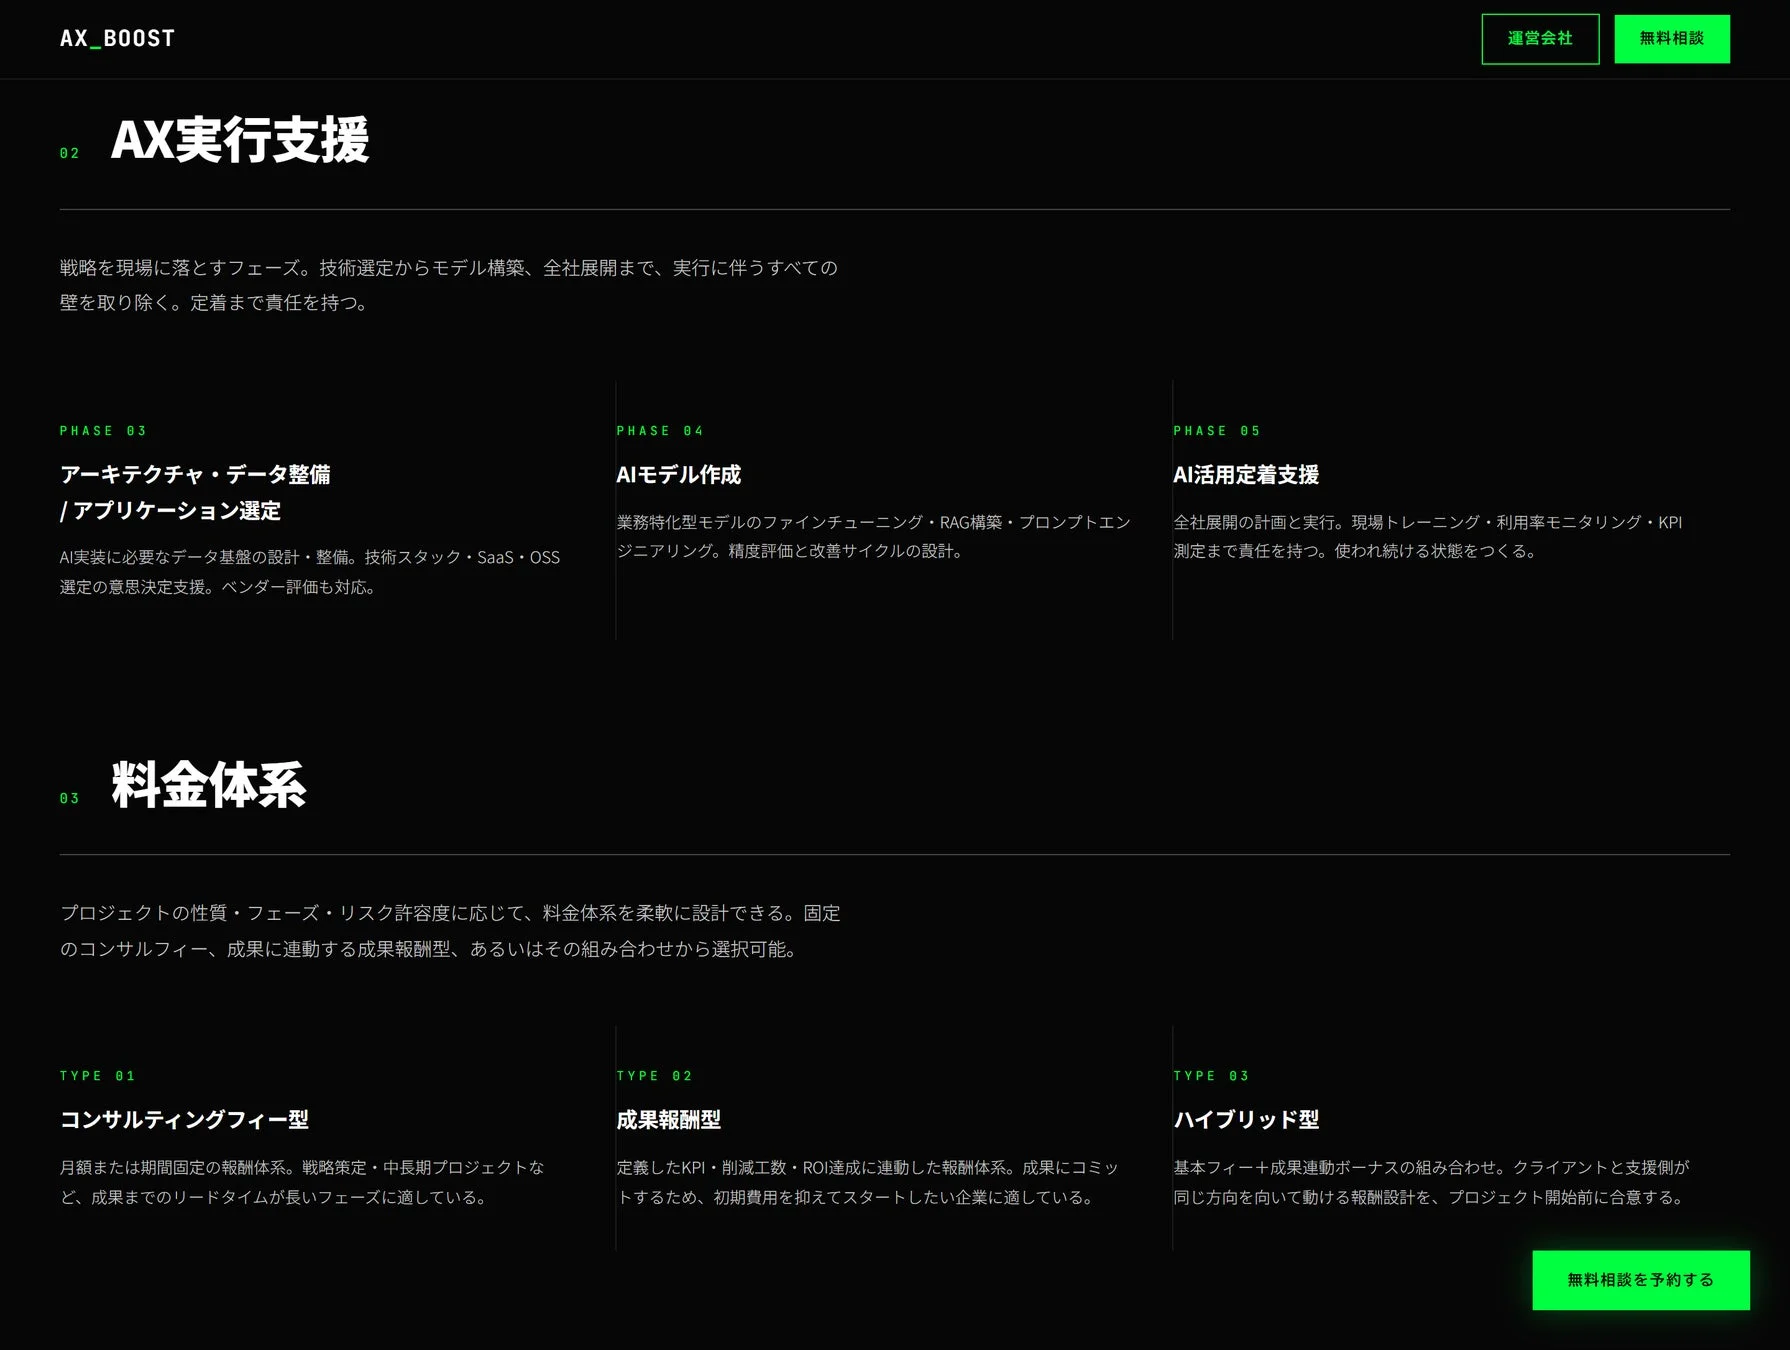Select the PHASE 05 label
Screen dimensions: 1790x1350
pyautogui.click(x=1218, y=430)
